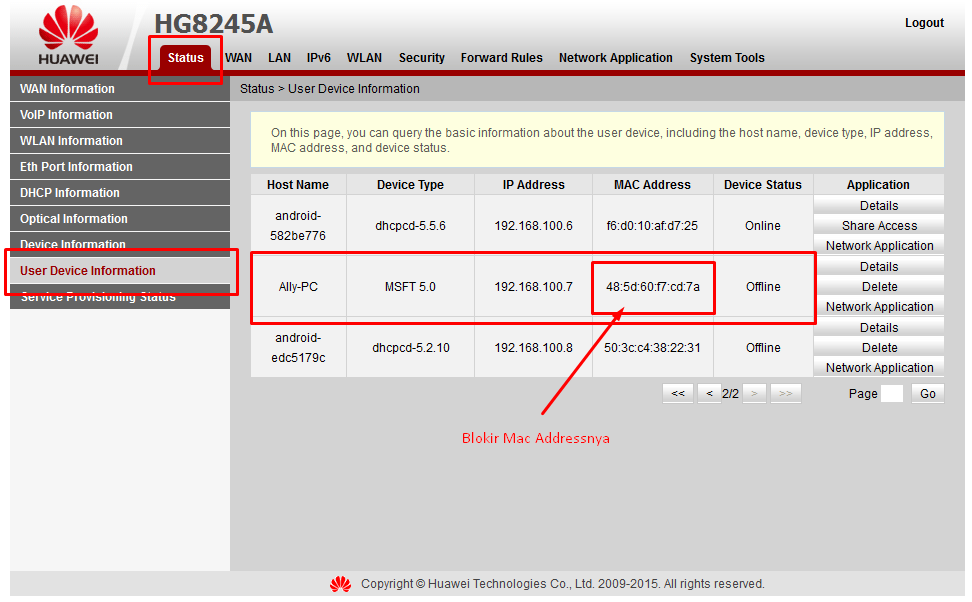Switch to the LAN tab
This screenshot has height=602, width=972.
[279, 58]
